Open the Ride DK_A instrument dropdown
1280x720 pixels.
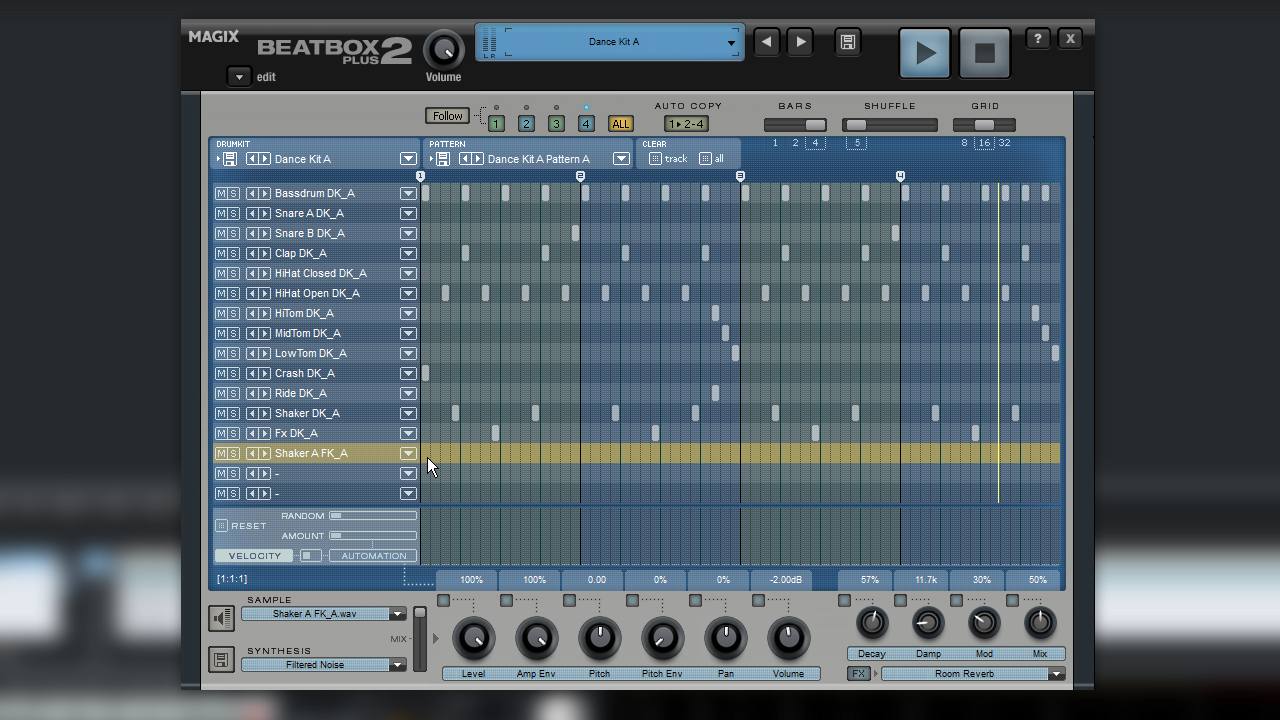pyautogui.click(x=408, y=393)
